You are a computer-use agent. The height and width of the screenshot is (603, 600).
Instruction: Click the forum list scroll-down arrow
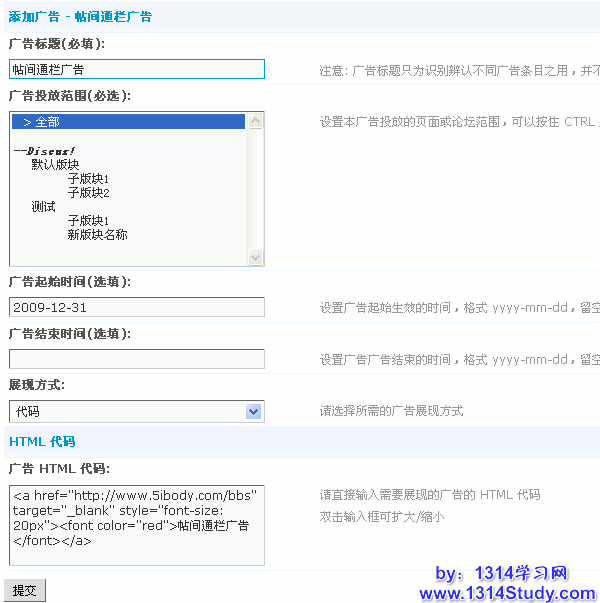(x=256, y=257)
